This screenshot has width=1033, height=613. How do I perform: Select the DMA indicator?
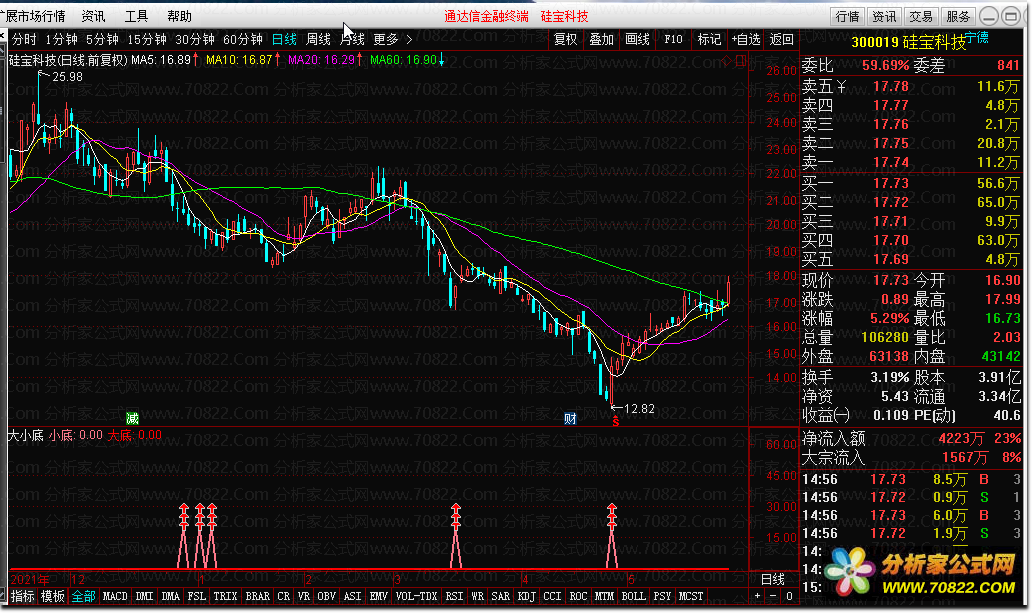171,596
